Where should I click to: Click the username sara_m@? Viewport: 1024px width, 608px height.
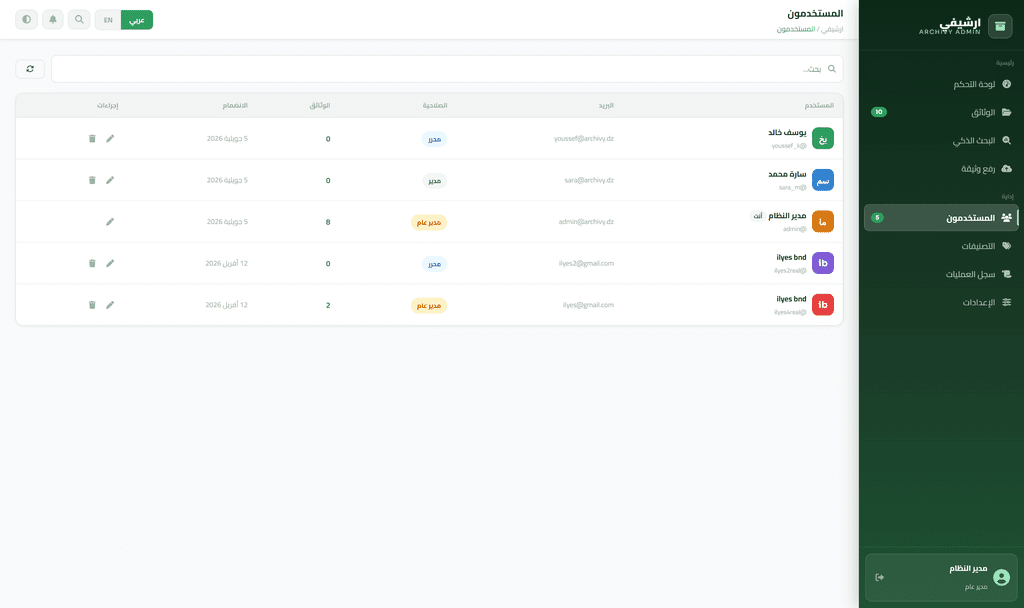coord(793,187)
